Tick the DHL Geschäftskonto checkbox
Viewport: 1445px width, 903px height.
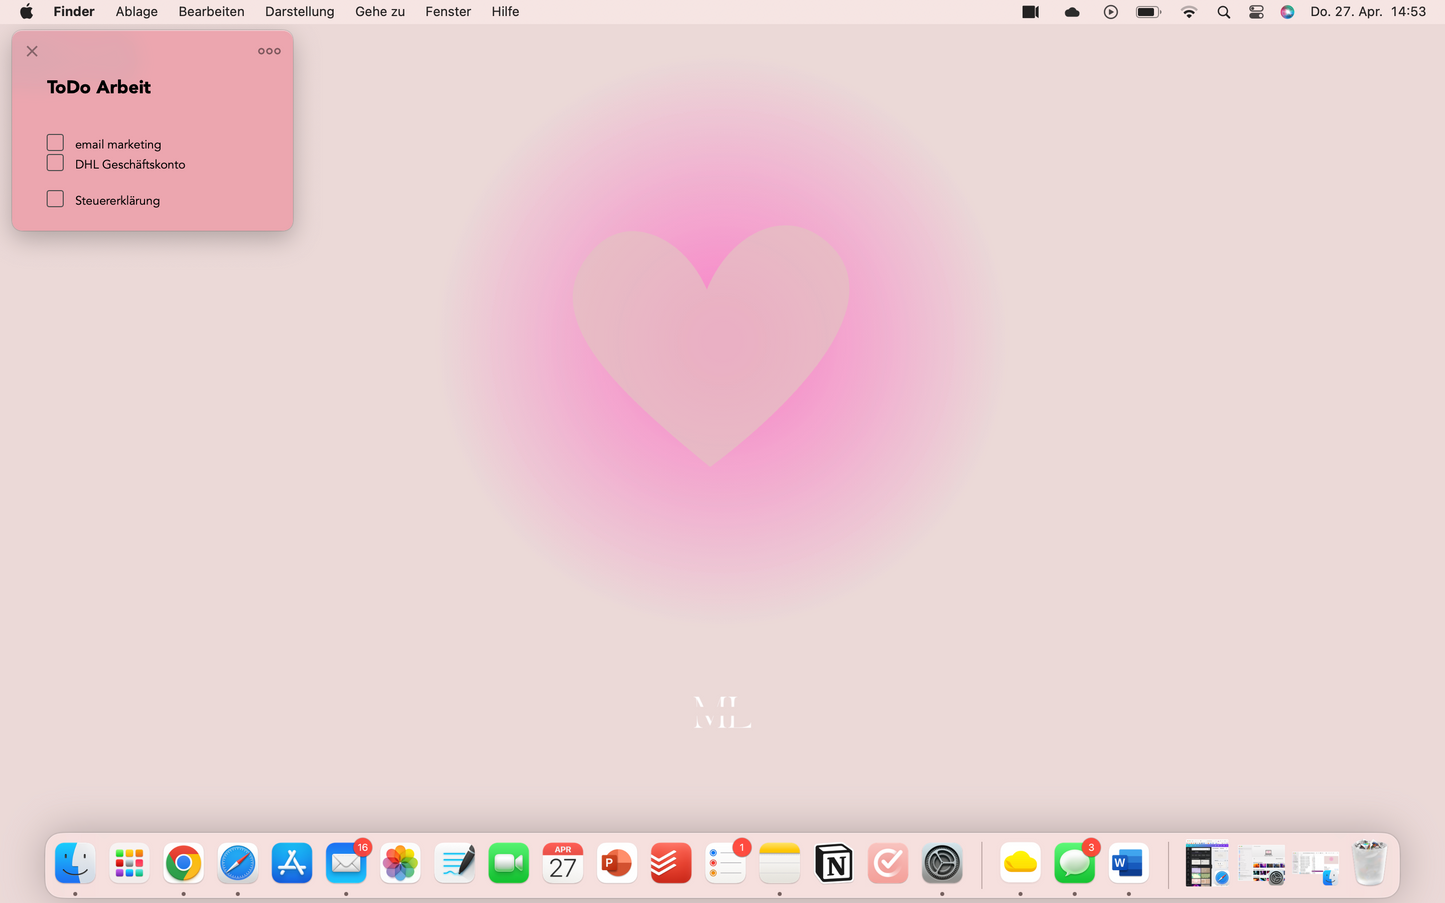[55, 163]
